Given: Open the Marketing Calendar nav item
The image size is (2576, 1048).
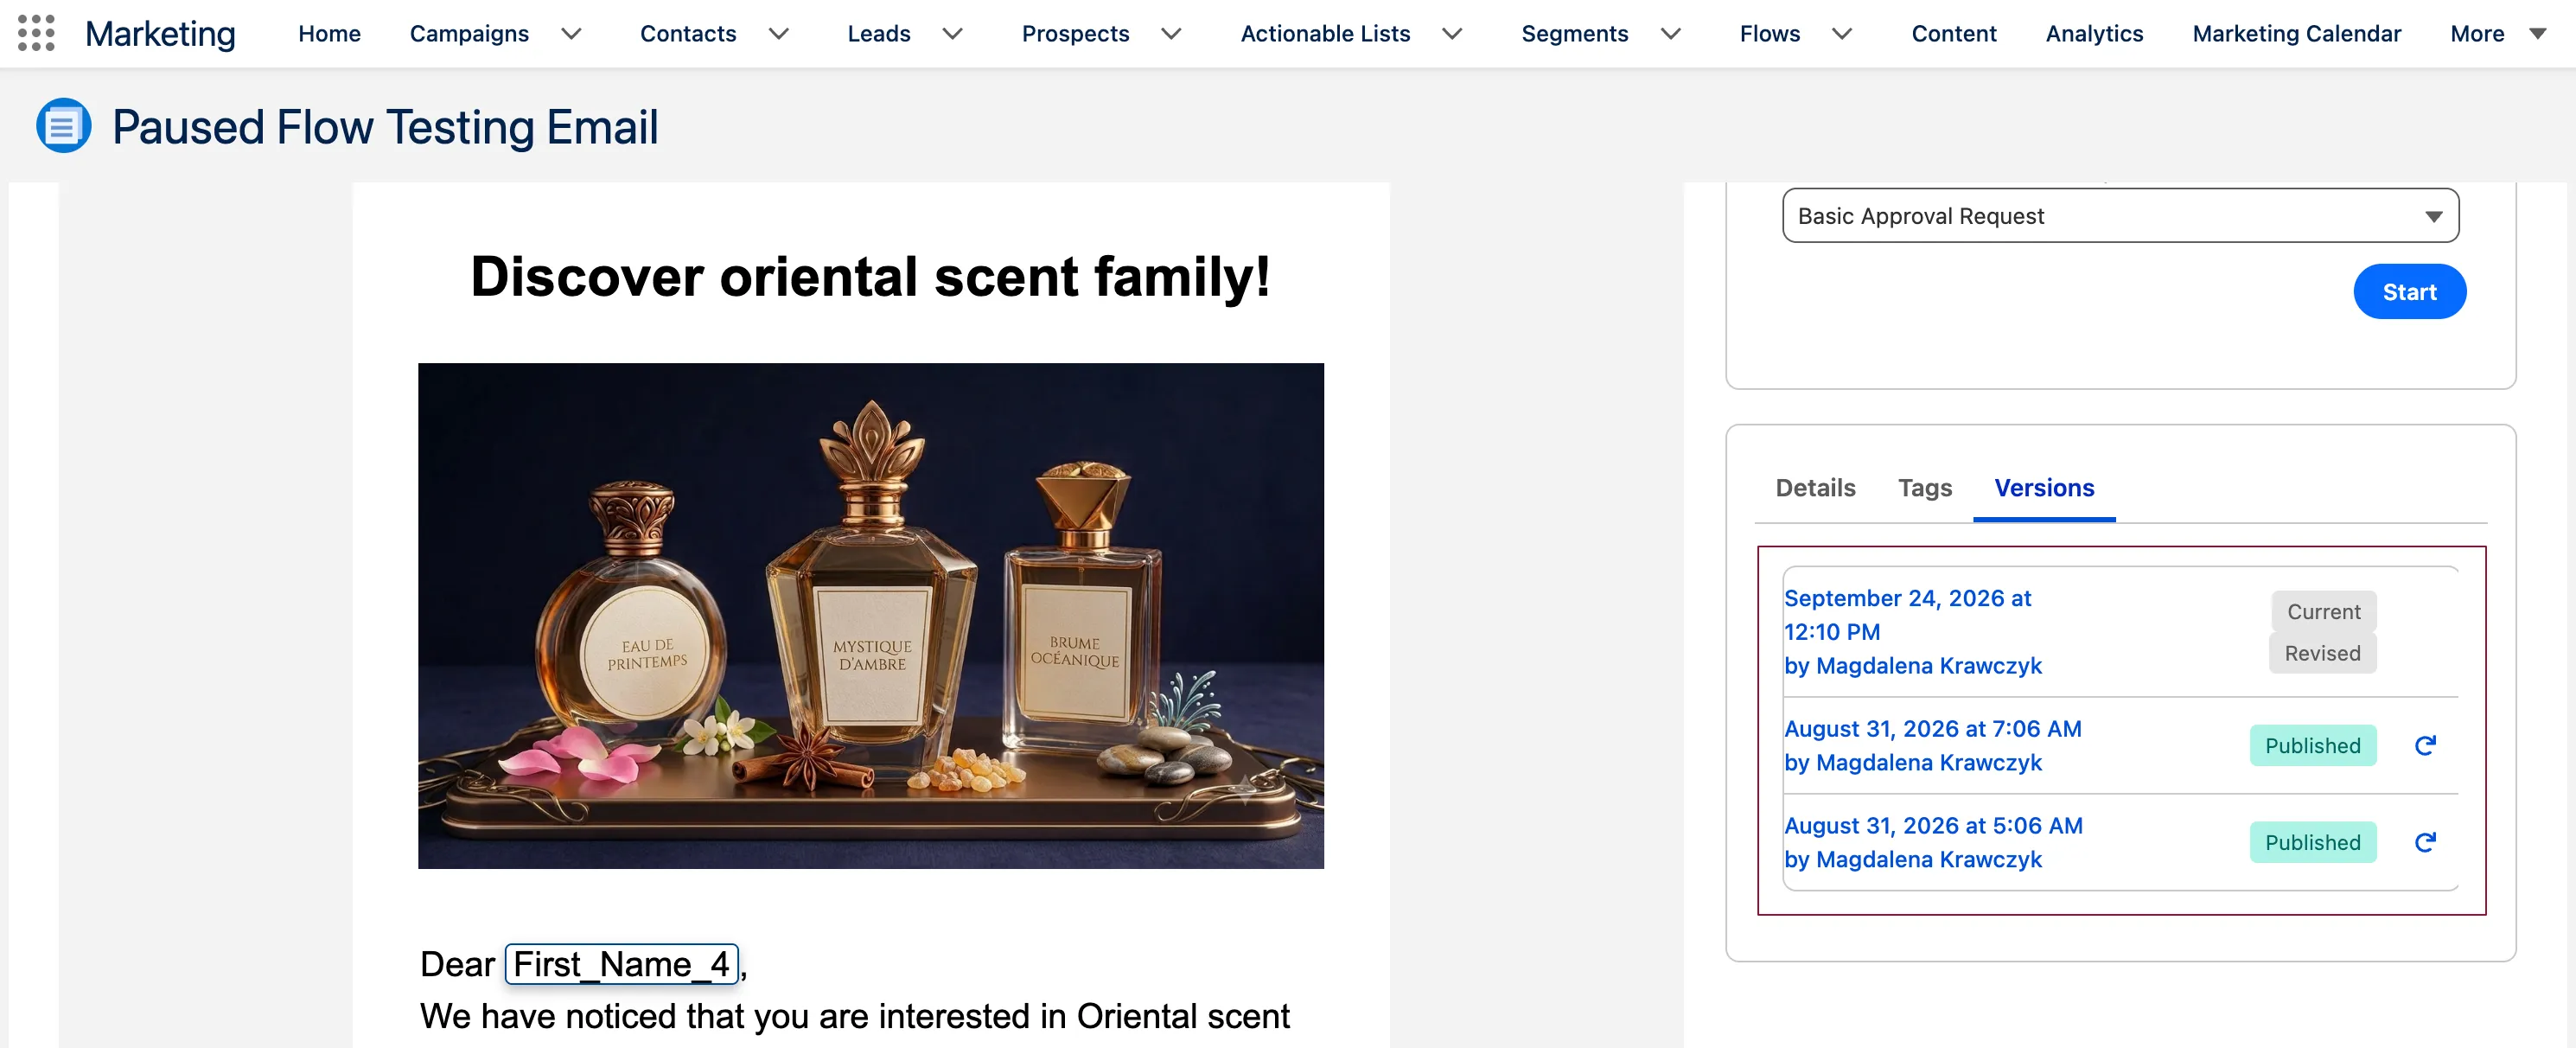Looking at the screenshot, I should pos(2296,34).
